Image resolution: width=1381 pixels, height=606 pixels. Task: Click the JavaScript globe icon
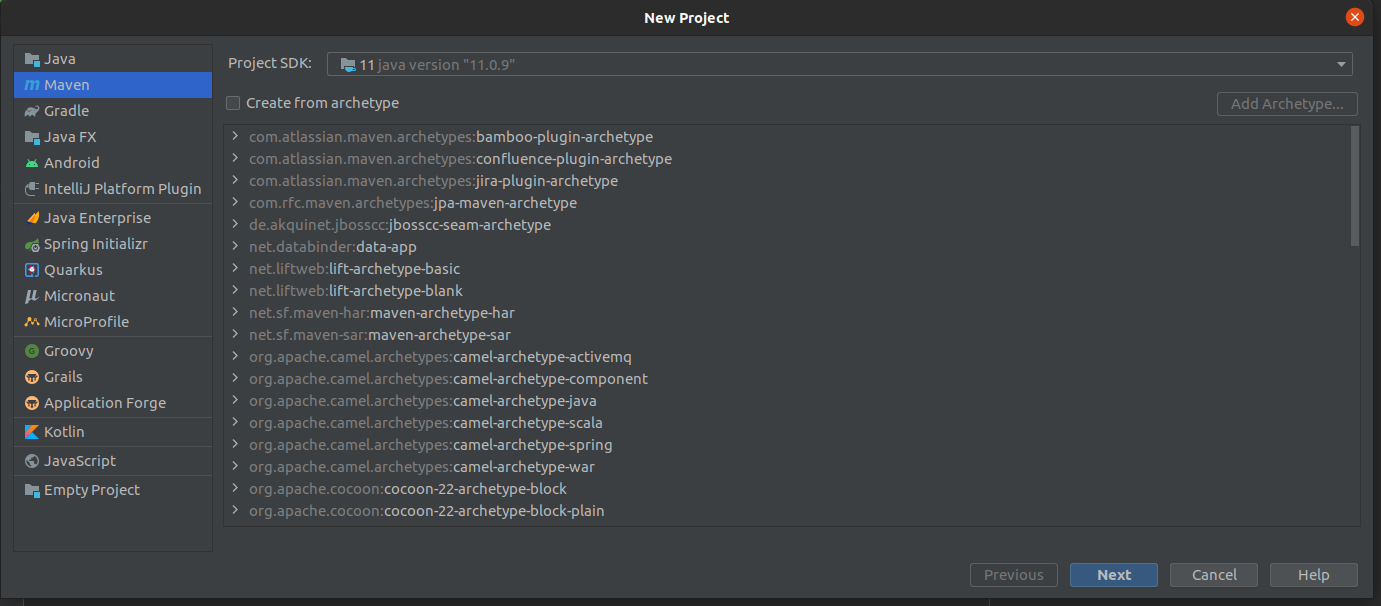[32, 461]
